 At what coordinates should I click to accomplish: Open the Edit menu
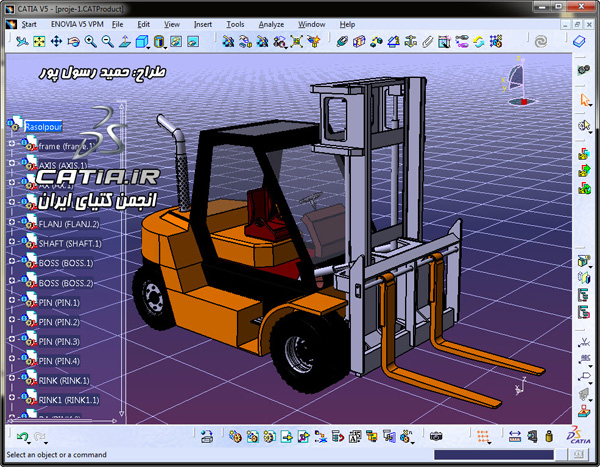(x=143, y=24)
